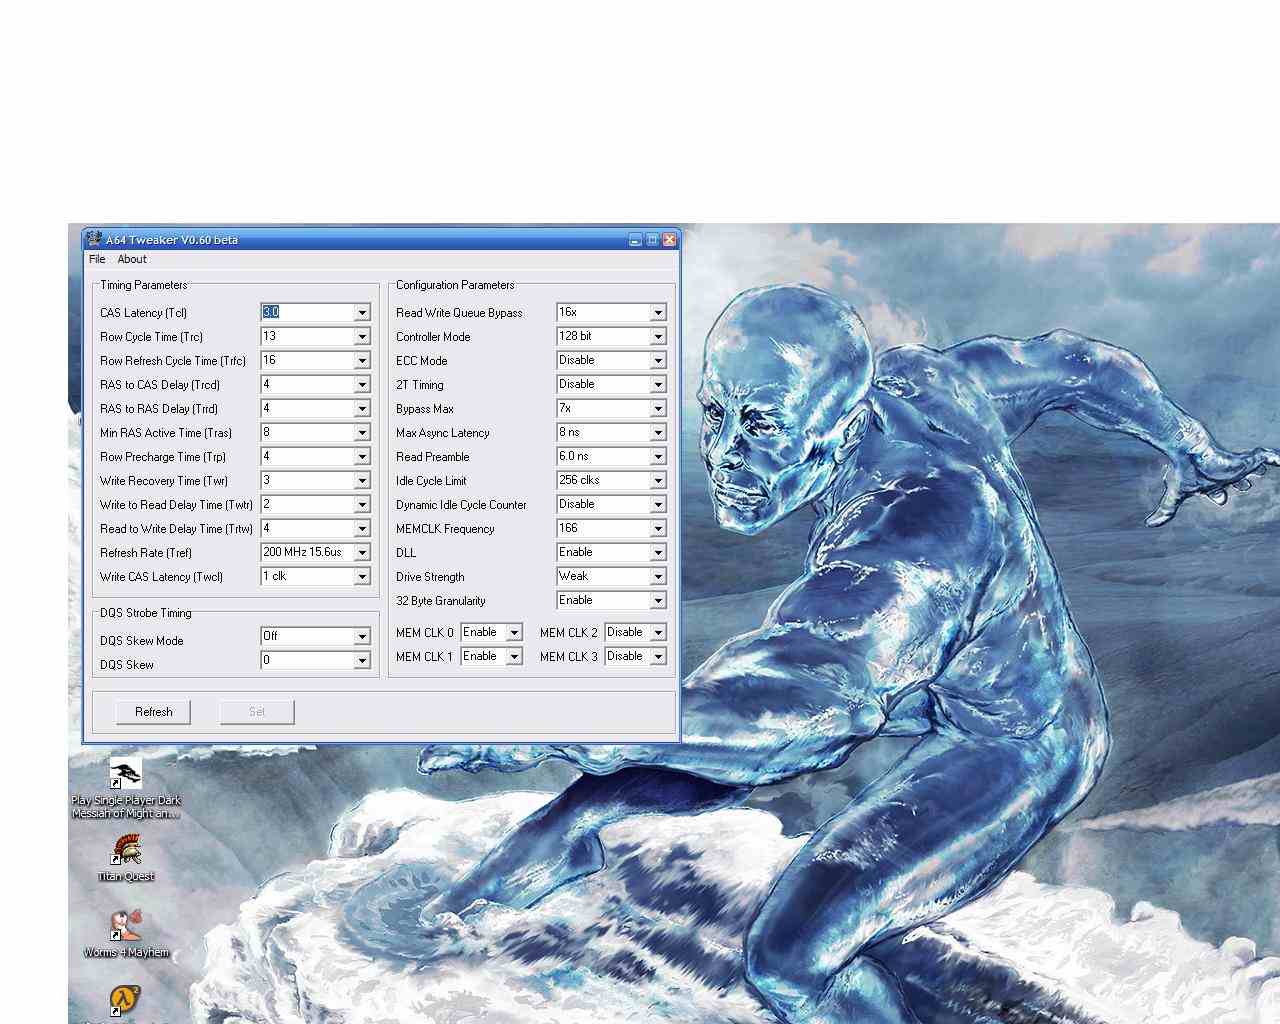Click the 'DQS Strobe Timing' group label
Viewport: 1280px width, 1024px height.
coord(145,613)
